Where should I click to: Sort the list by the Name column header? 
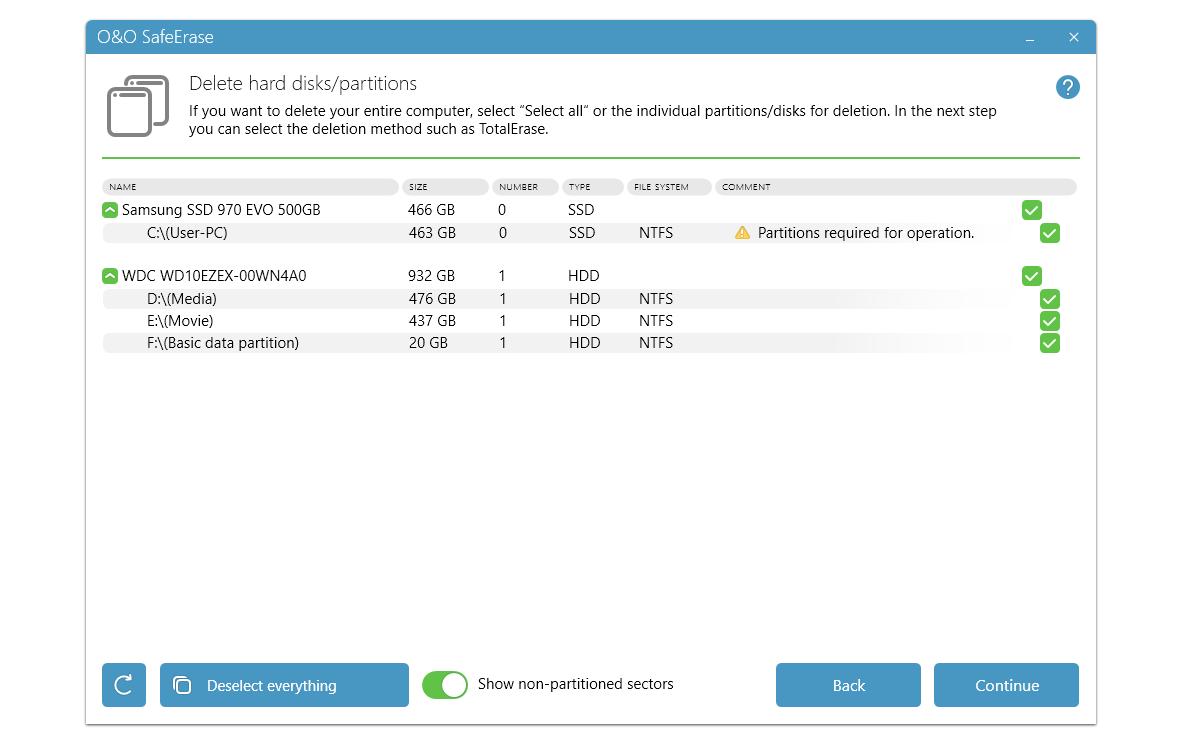250,187
